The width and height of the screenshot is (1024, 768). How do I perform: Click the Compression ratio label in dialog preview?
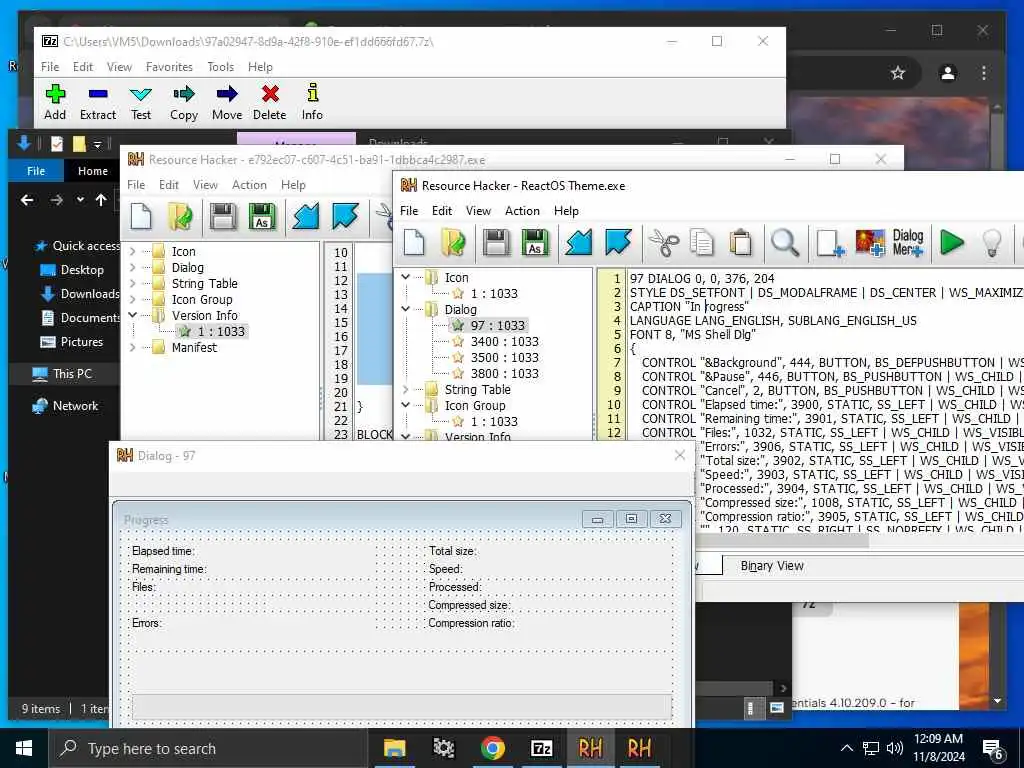click(471, 623)
